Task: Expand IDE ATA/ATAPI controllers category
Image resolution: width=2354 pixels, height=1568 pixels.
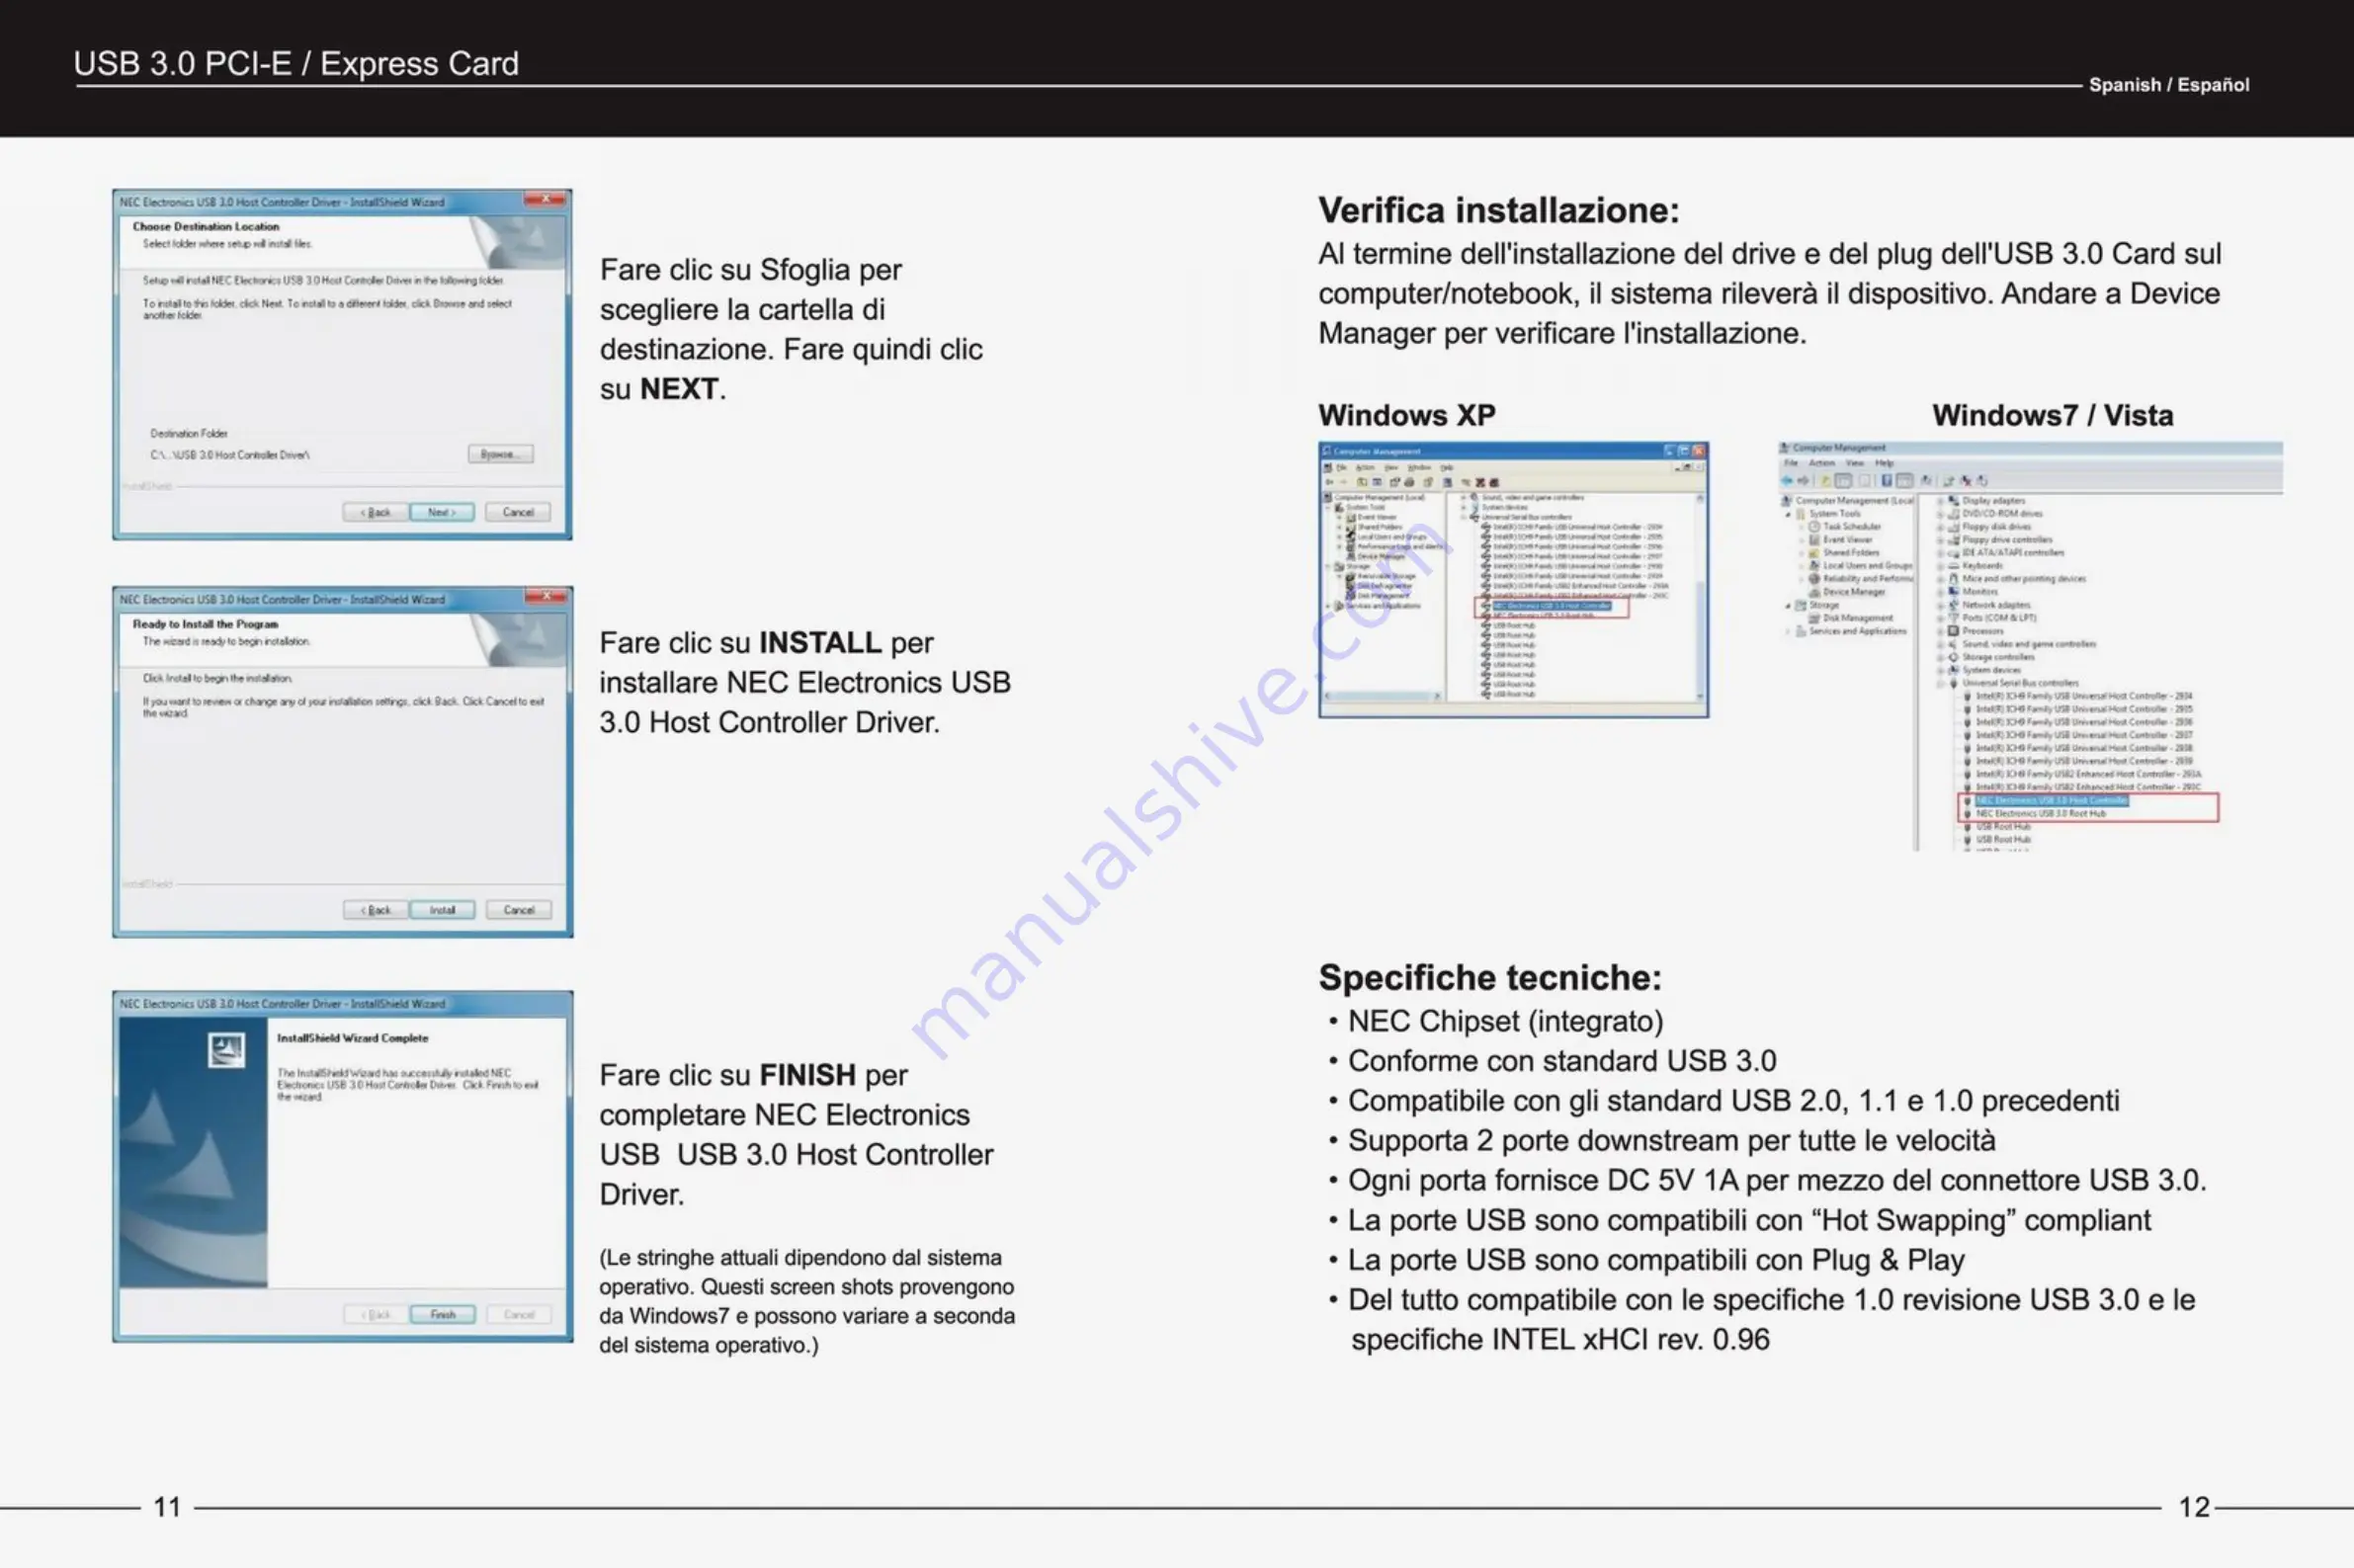Action: [x=1940, y=553]
